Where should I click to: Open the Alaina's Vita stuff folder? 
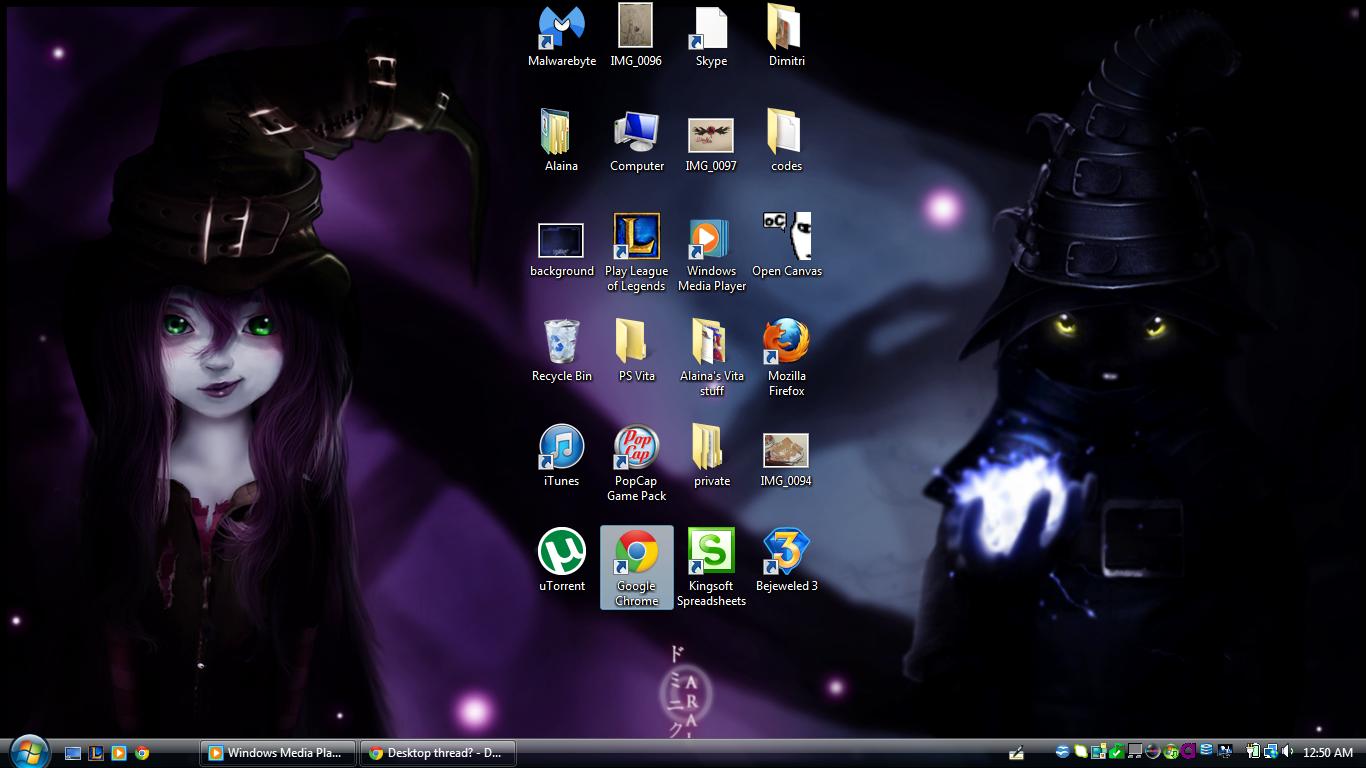(711, 357)
